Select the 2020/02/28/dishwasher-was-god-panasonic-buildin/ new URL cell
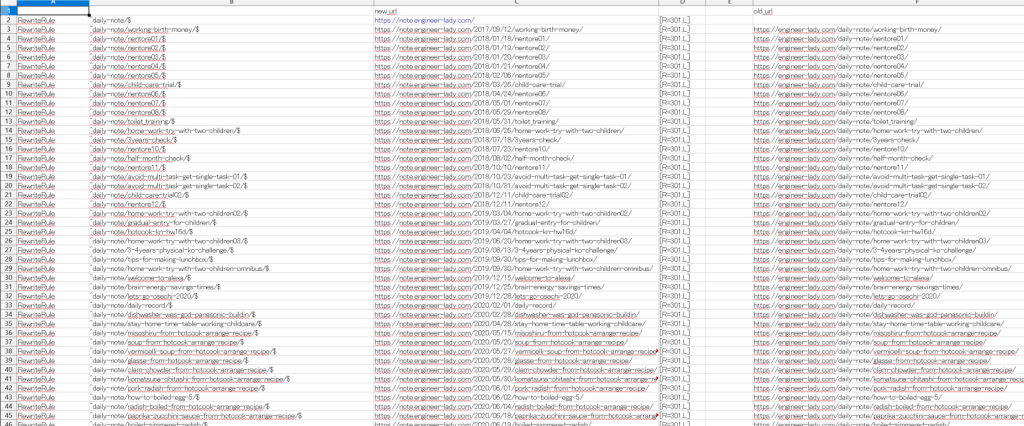The width and height of the screenshot is (1024, 426). click(516, 314)
